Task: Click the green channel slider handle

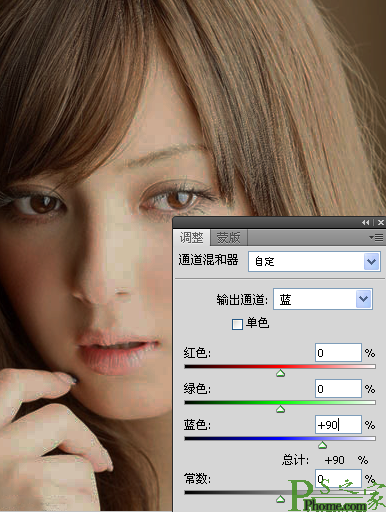Action: (281, 409)
